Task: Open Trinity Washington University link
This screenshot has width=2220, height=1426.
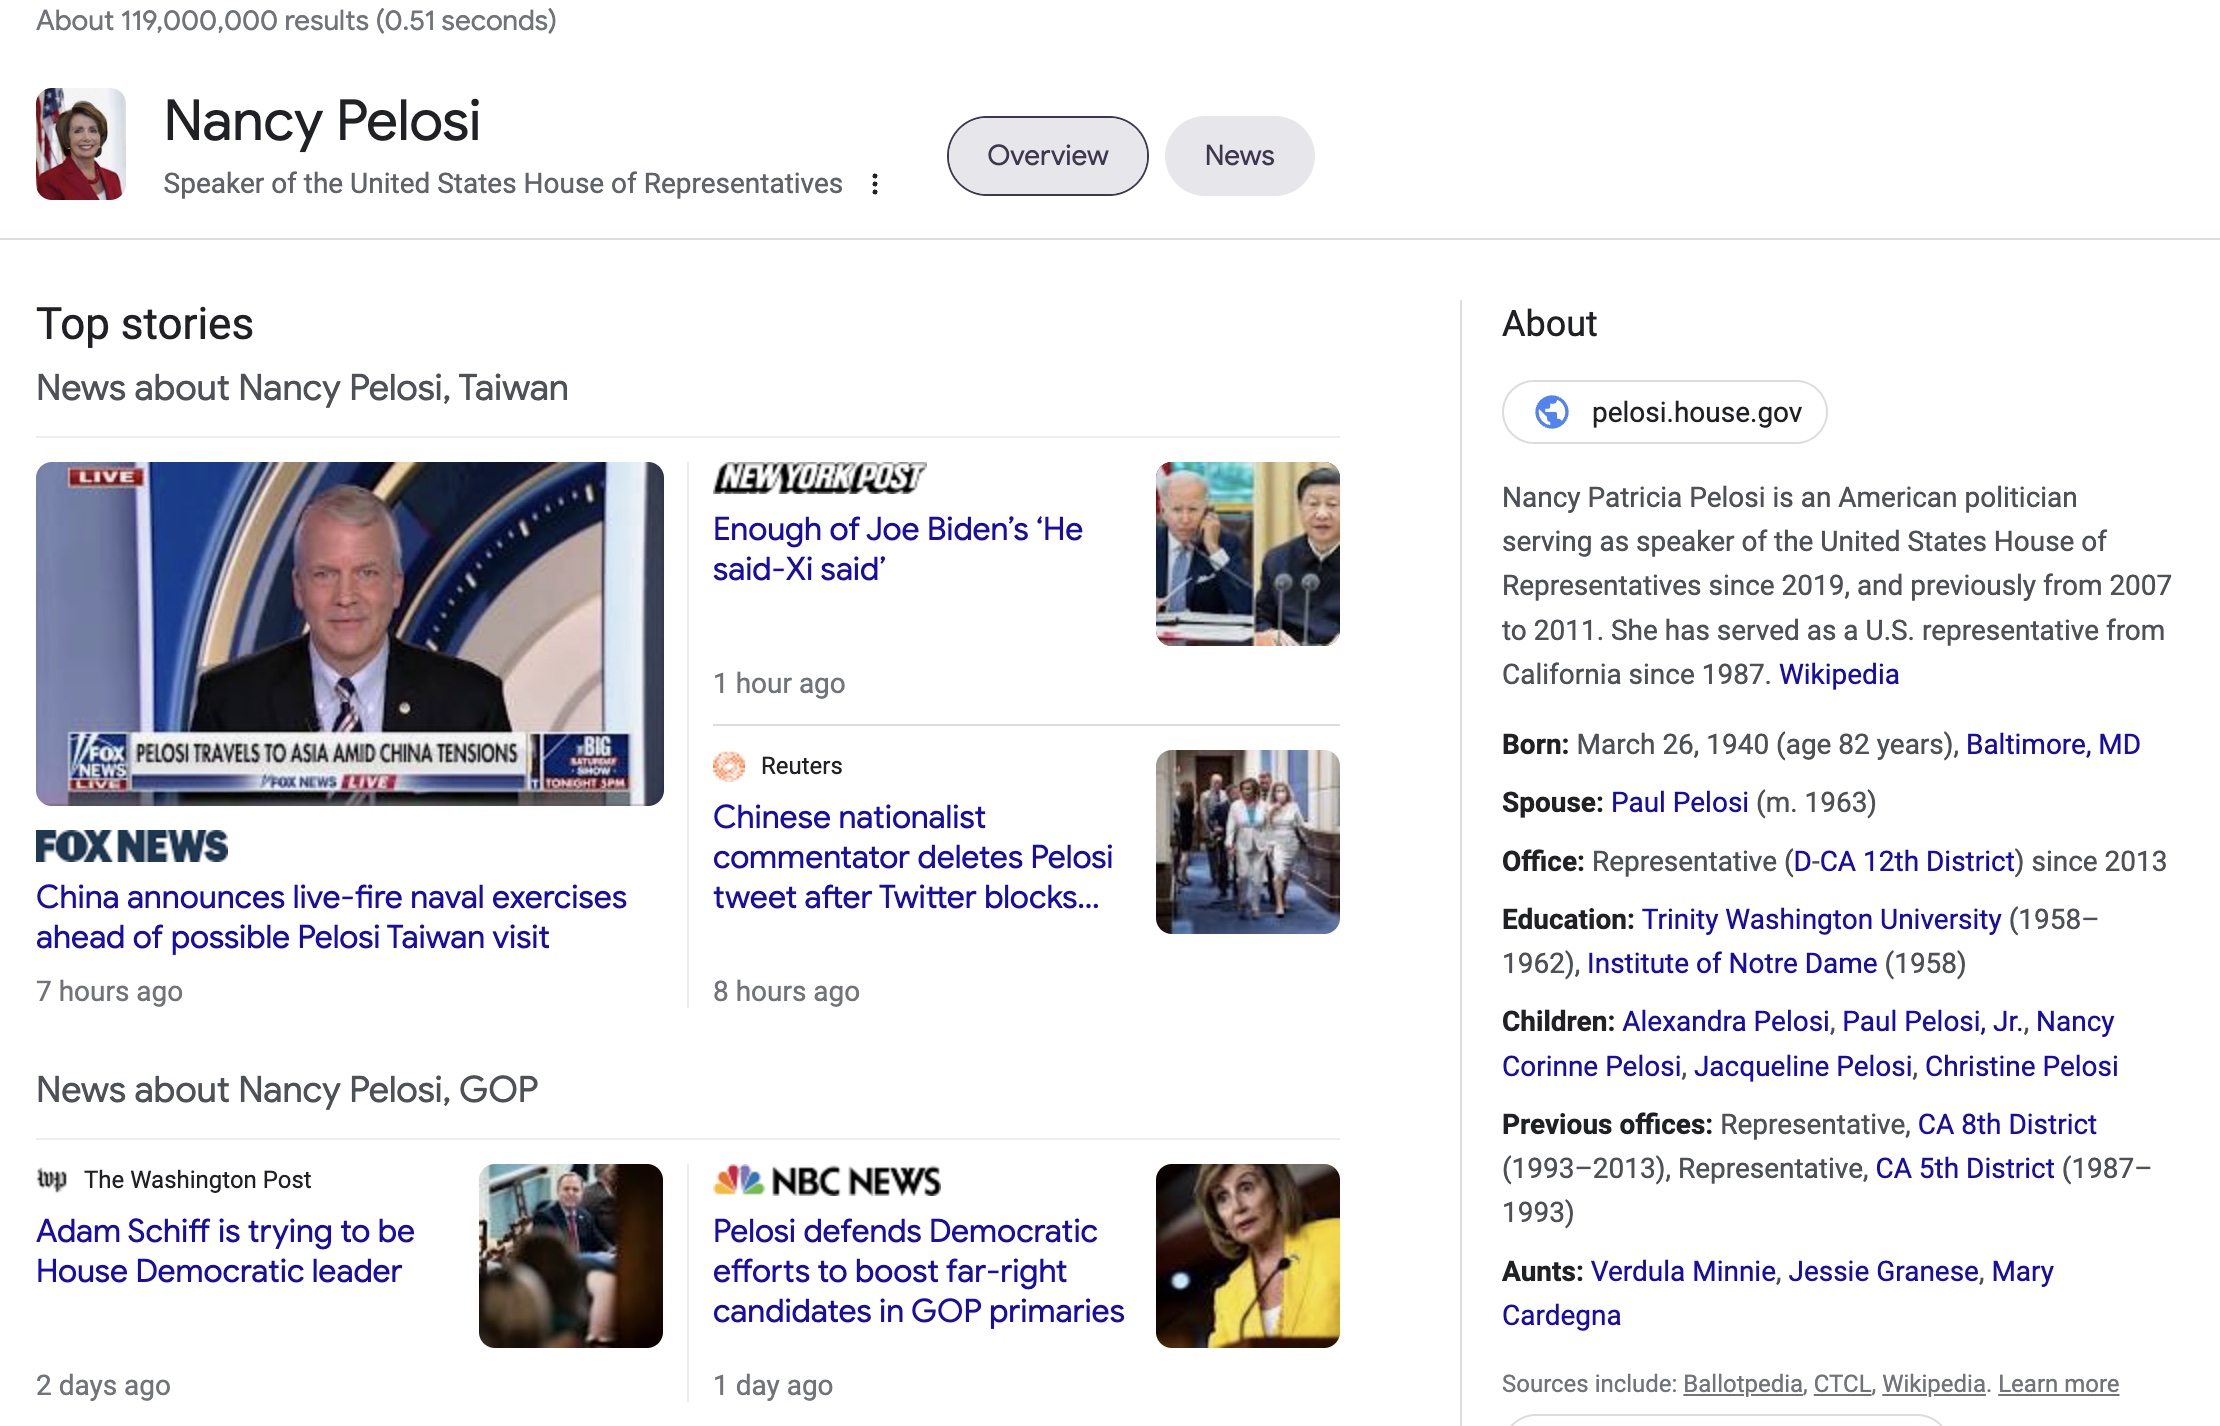Action: pos(1821,920)
